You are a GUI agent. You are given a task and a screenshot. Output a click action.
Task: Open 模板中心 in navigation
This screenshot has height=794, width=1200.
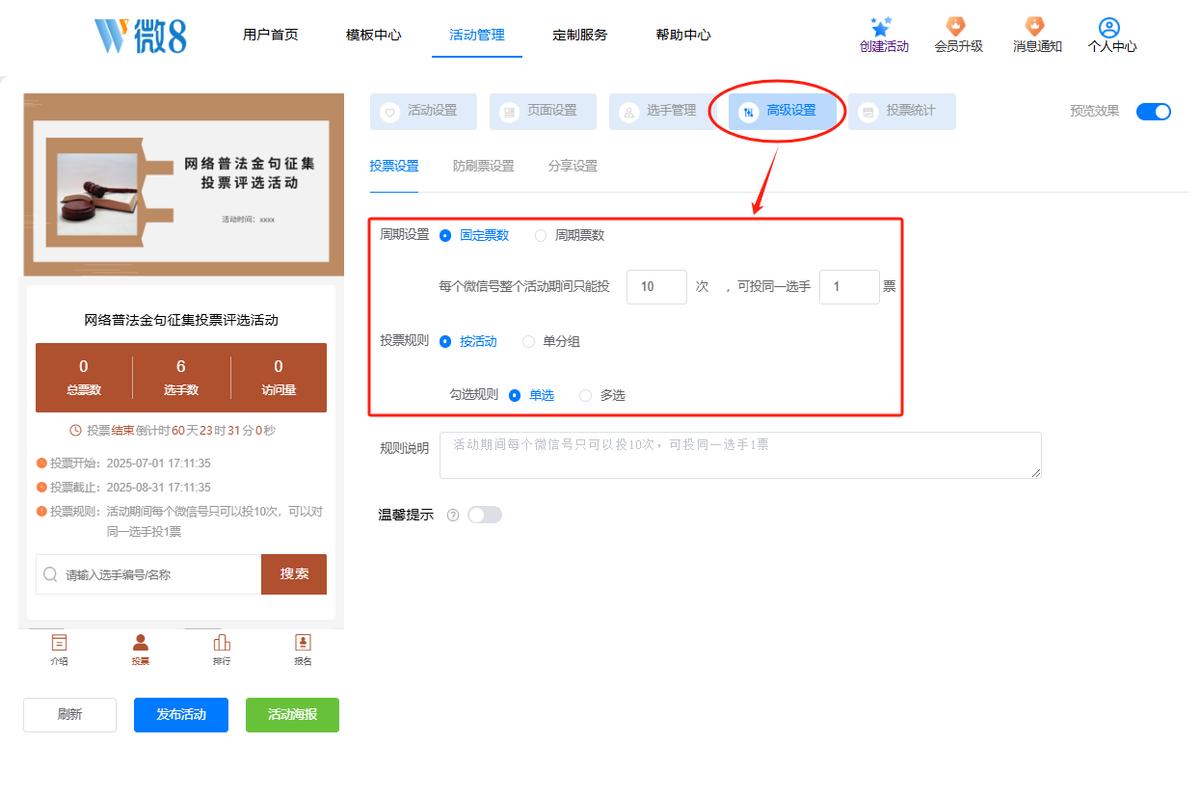click(x=374, y=35)
